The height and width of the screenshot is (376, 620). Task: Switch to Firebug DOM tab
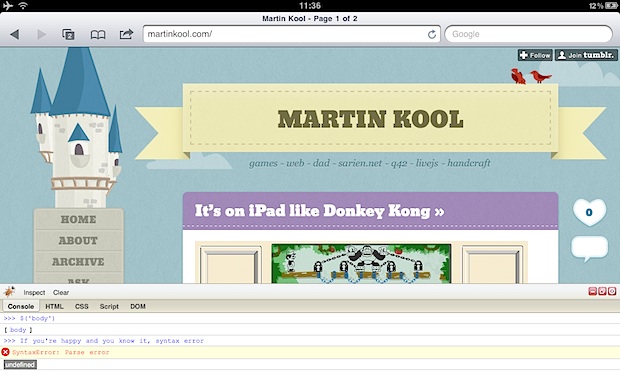coord(138,306)
